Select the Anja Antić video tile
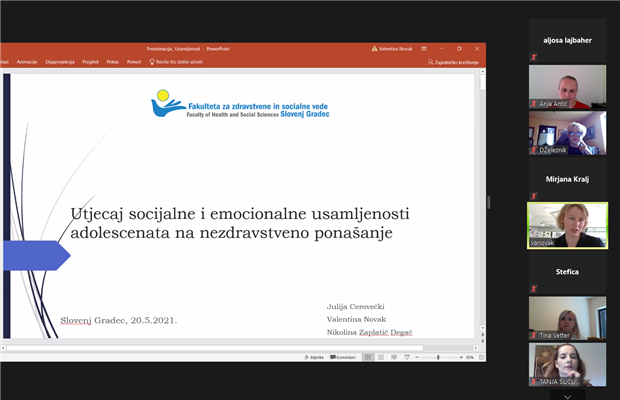The image size is (620, 400). click(x=567, y=87)
